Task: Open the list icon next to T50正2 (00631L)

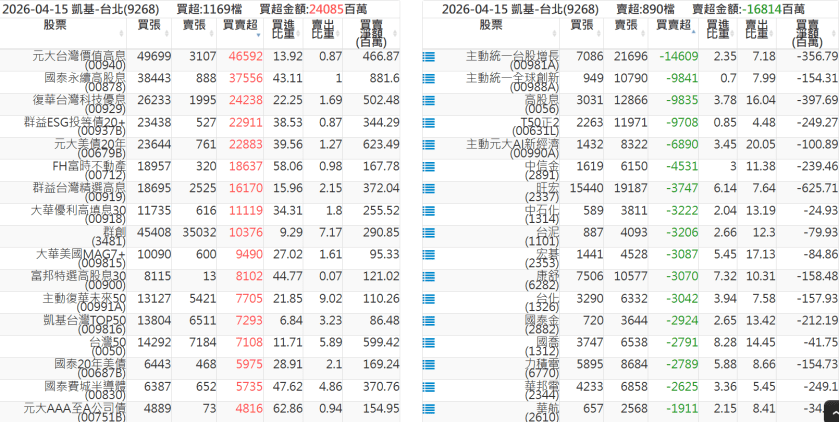Action: tap(429, 123)
